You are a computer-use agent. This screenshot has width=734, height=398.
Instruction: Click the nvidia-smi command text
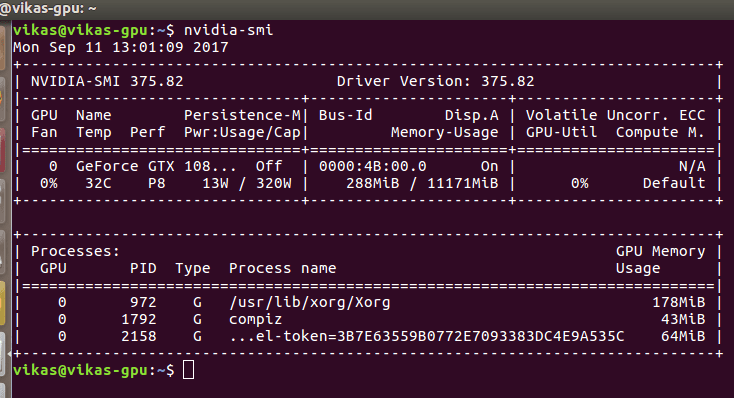[x=228, y=30]
